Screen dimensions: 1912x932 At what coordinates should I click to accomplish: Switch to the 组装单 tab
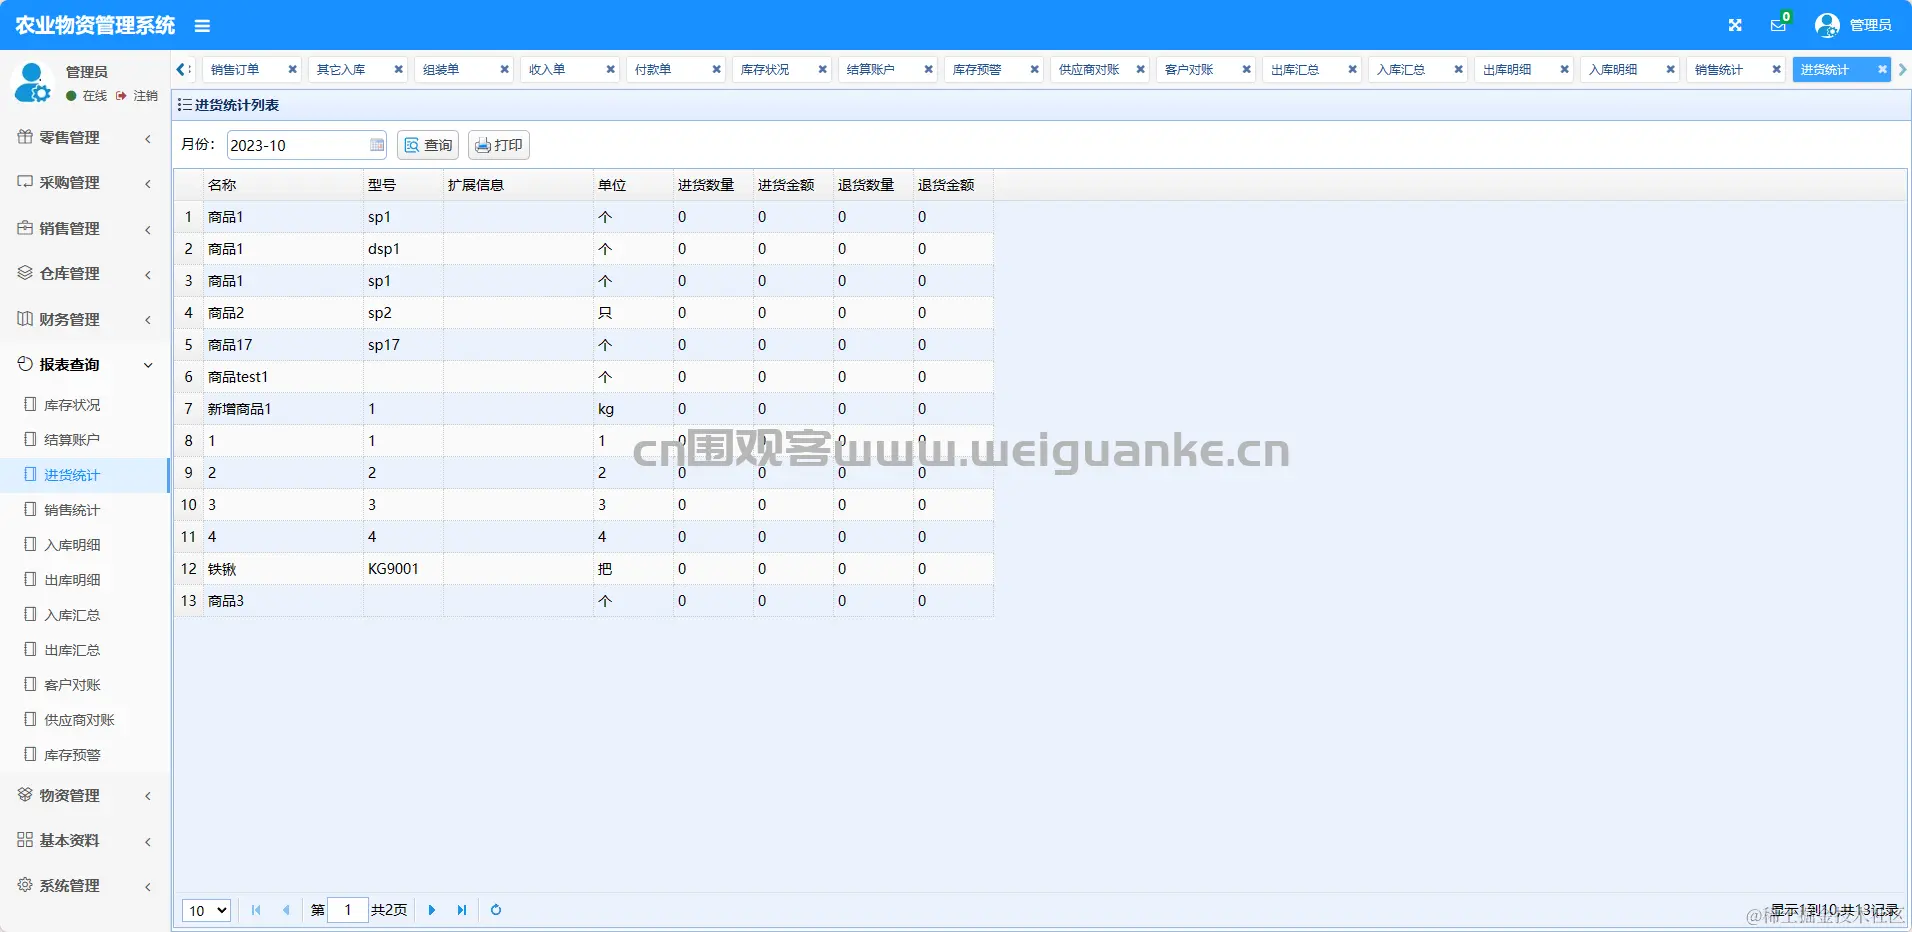[x=441, y=69]
